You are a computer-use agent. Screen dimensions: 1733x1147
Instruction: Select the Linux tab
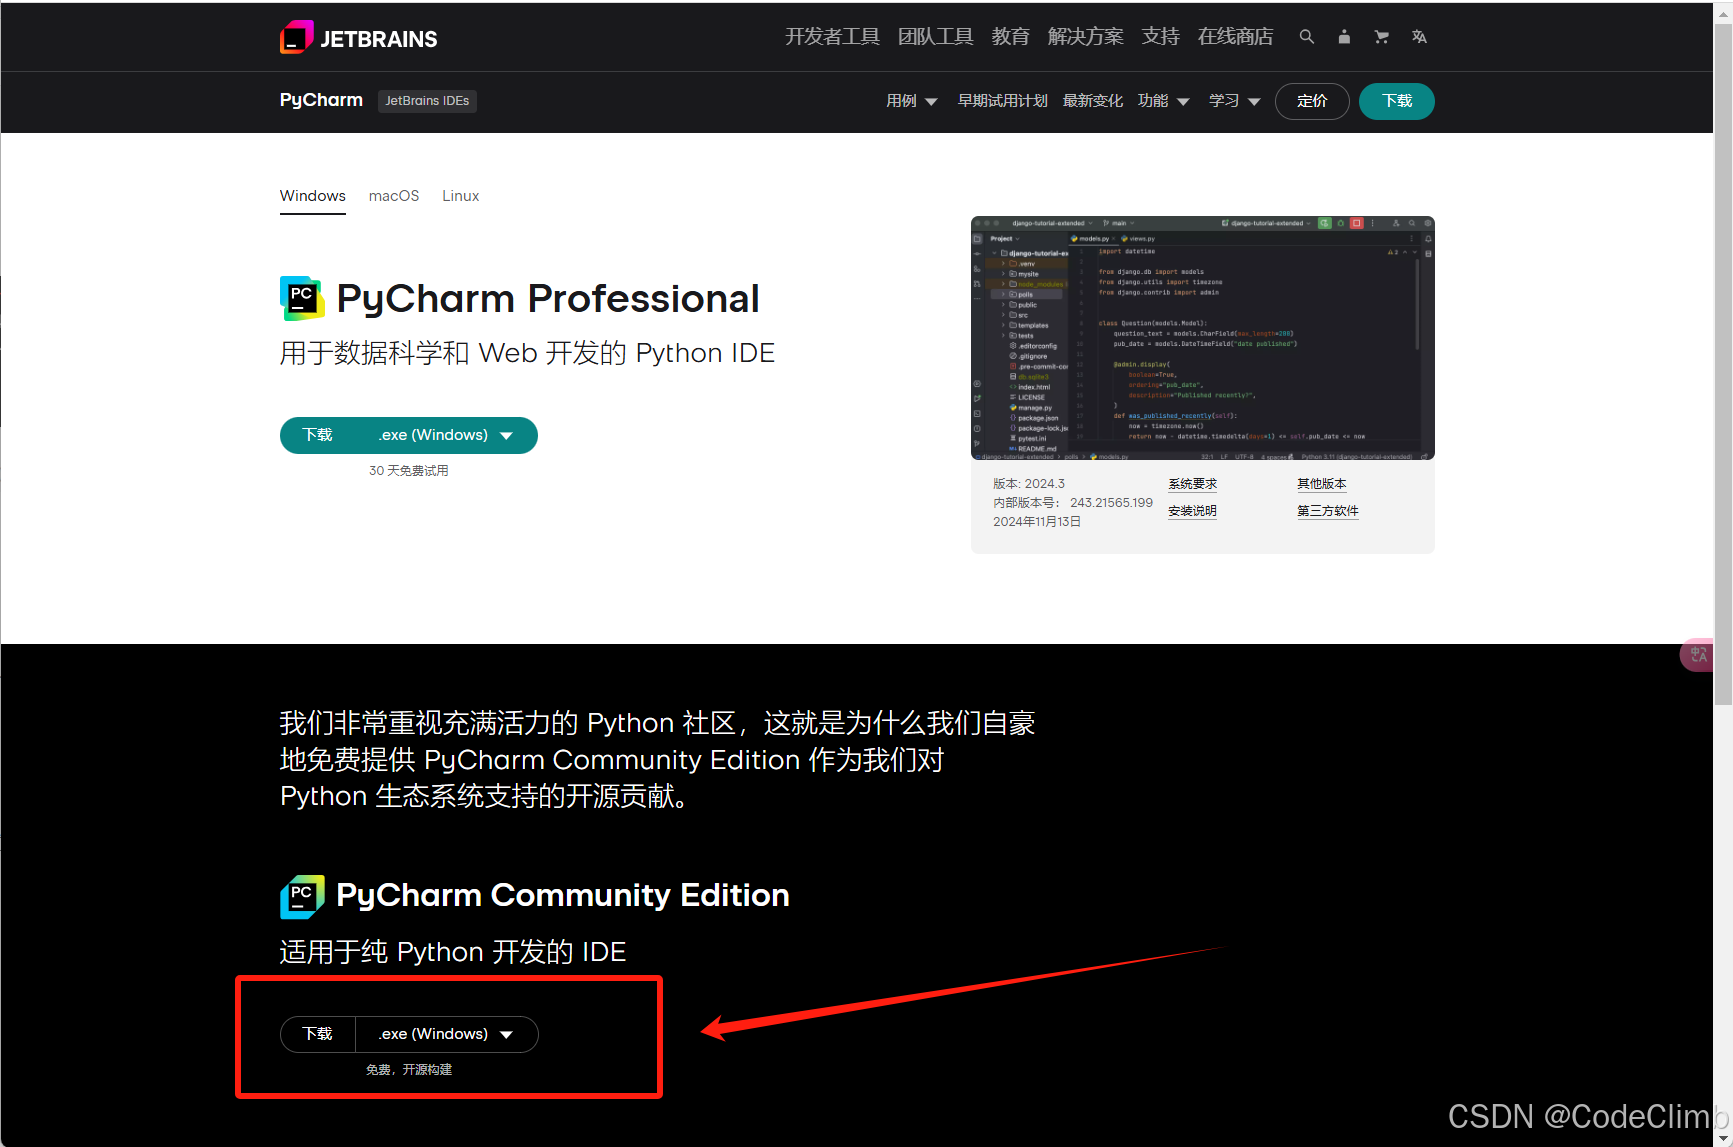(461, 196)
